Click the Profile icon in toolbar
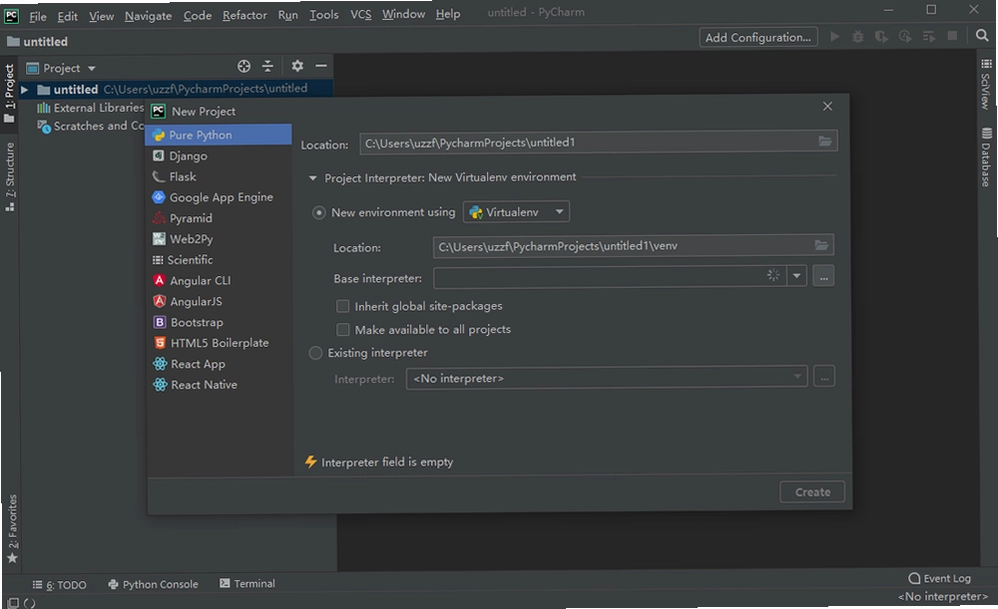The width and height of the screenshot is (998, 609). point(905,37)
